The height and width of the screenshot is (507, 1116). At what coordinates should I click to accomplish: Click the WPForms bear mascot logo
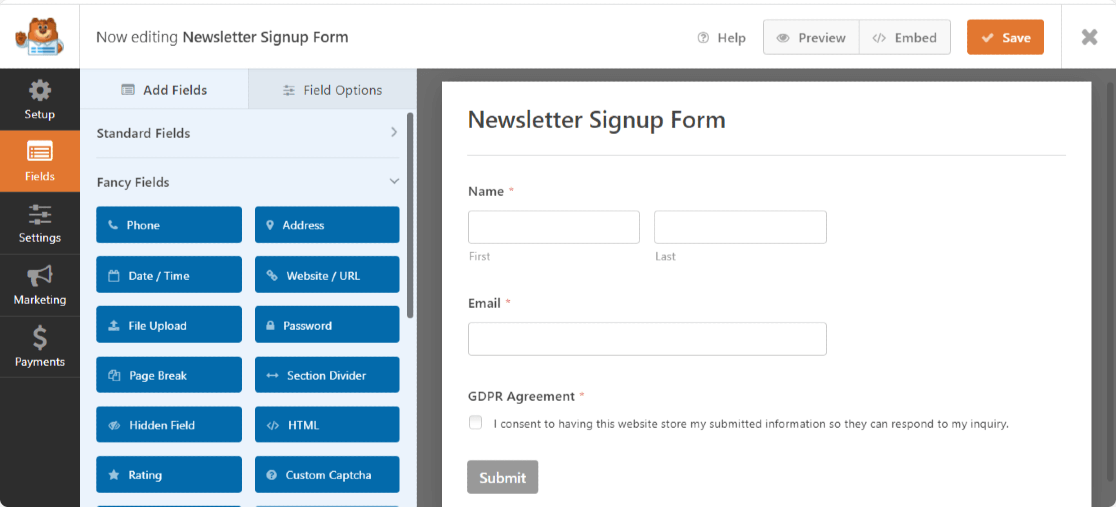point(40,37)
